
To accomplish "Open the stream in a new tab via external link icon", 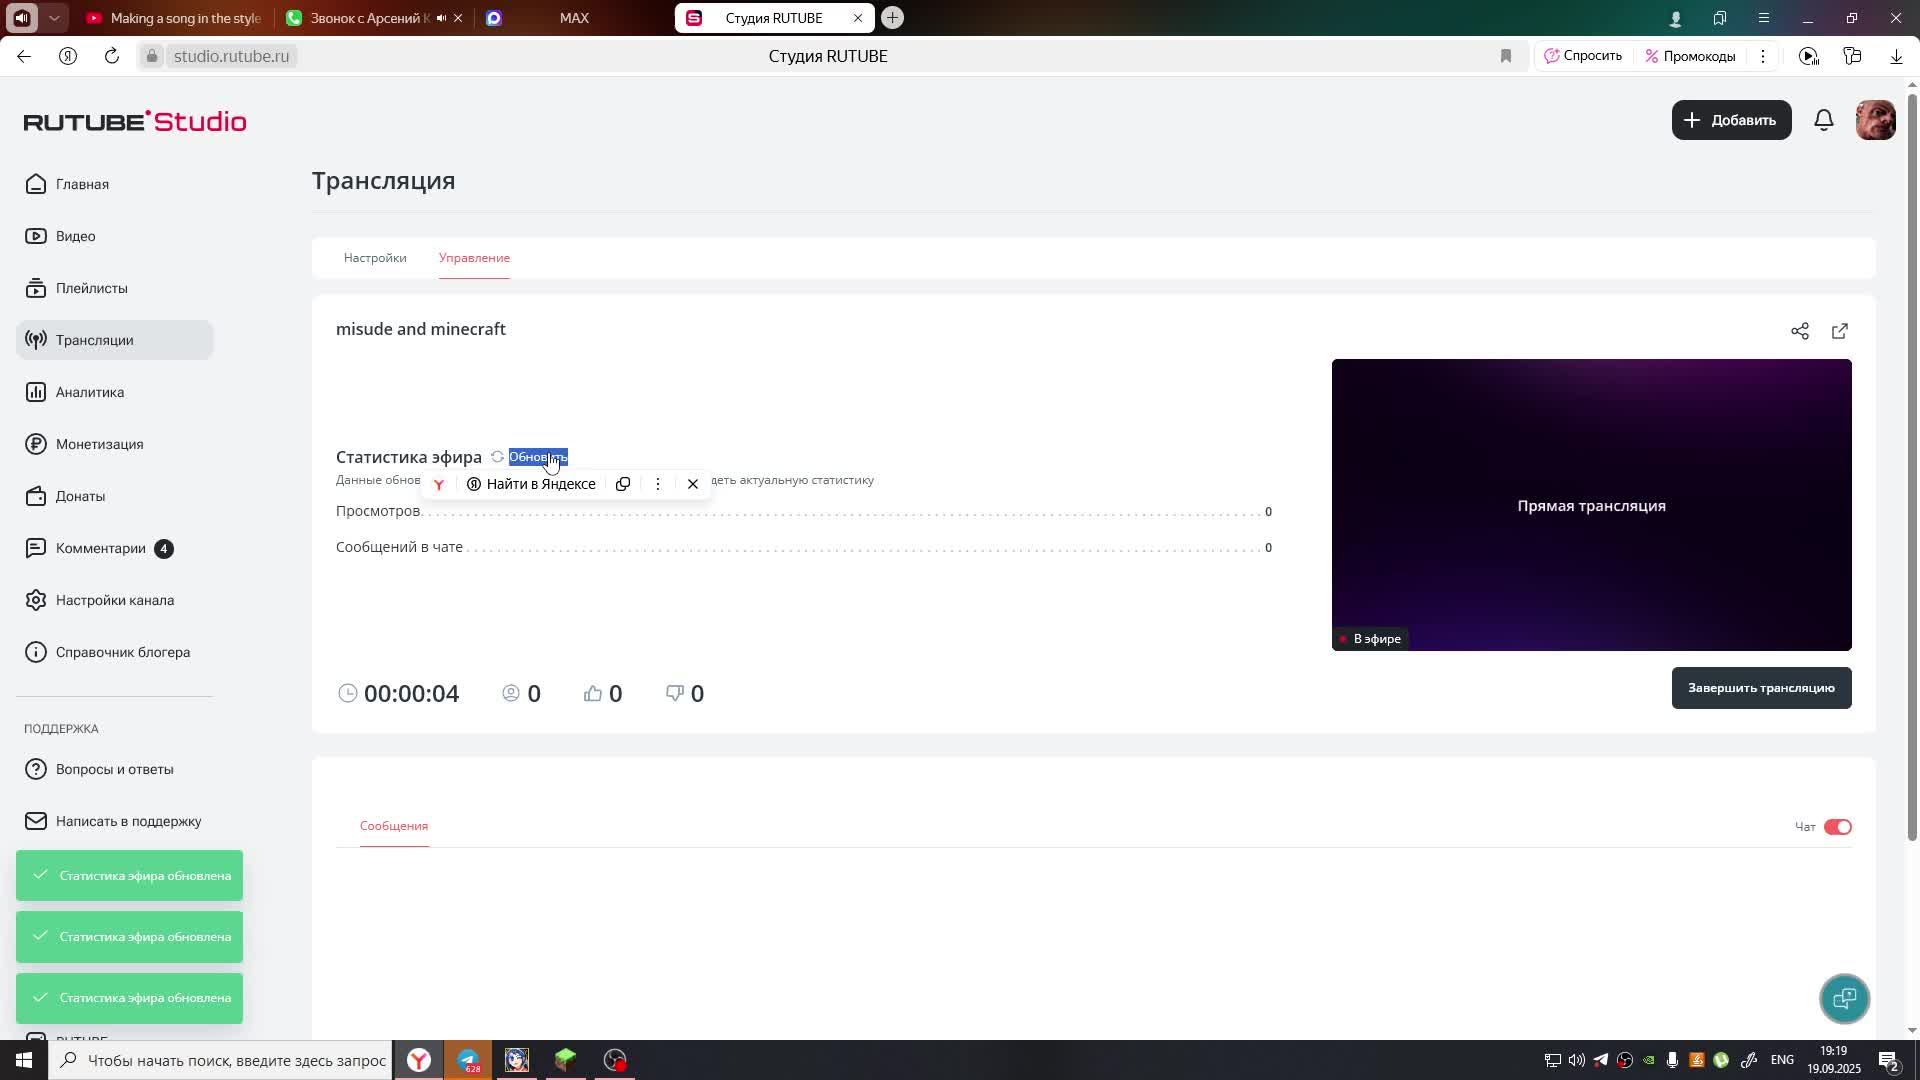I will point(1840,331).
